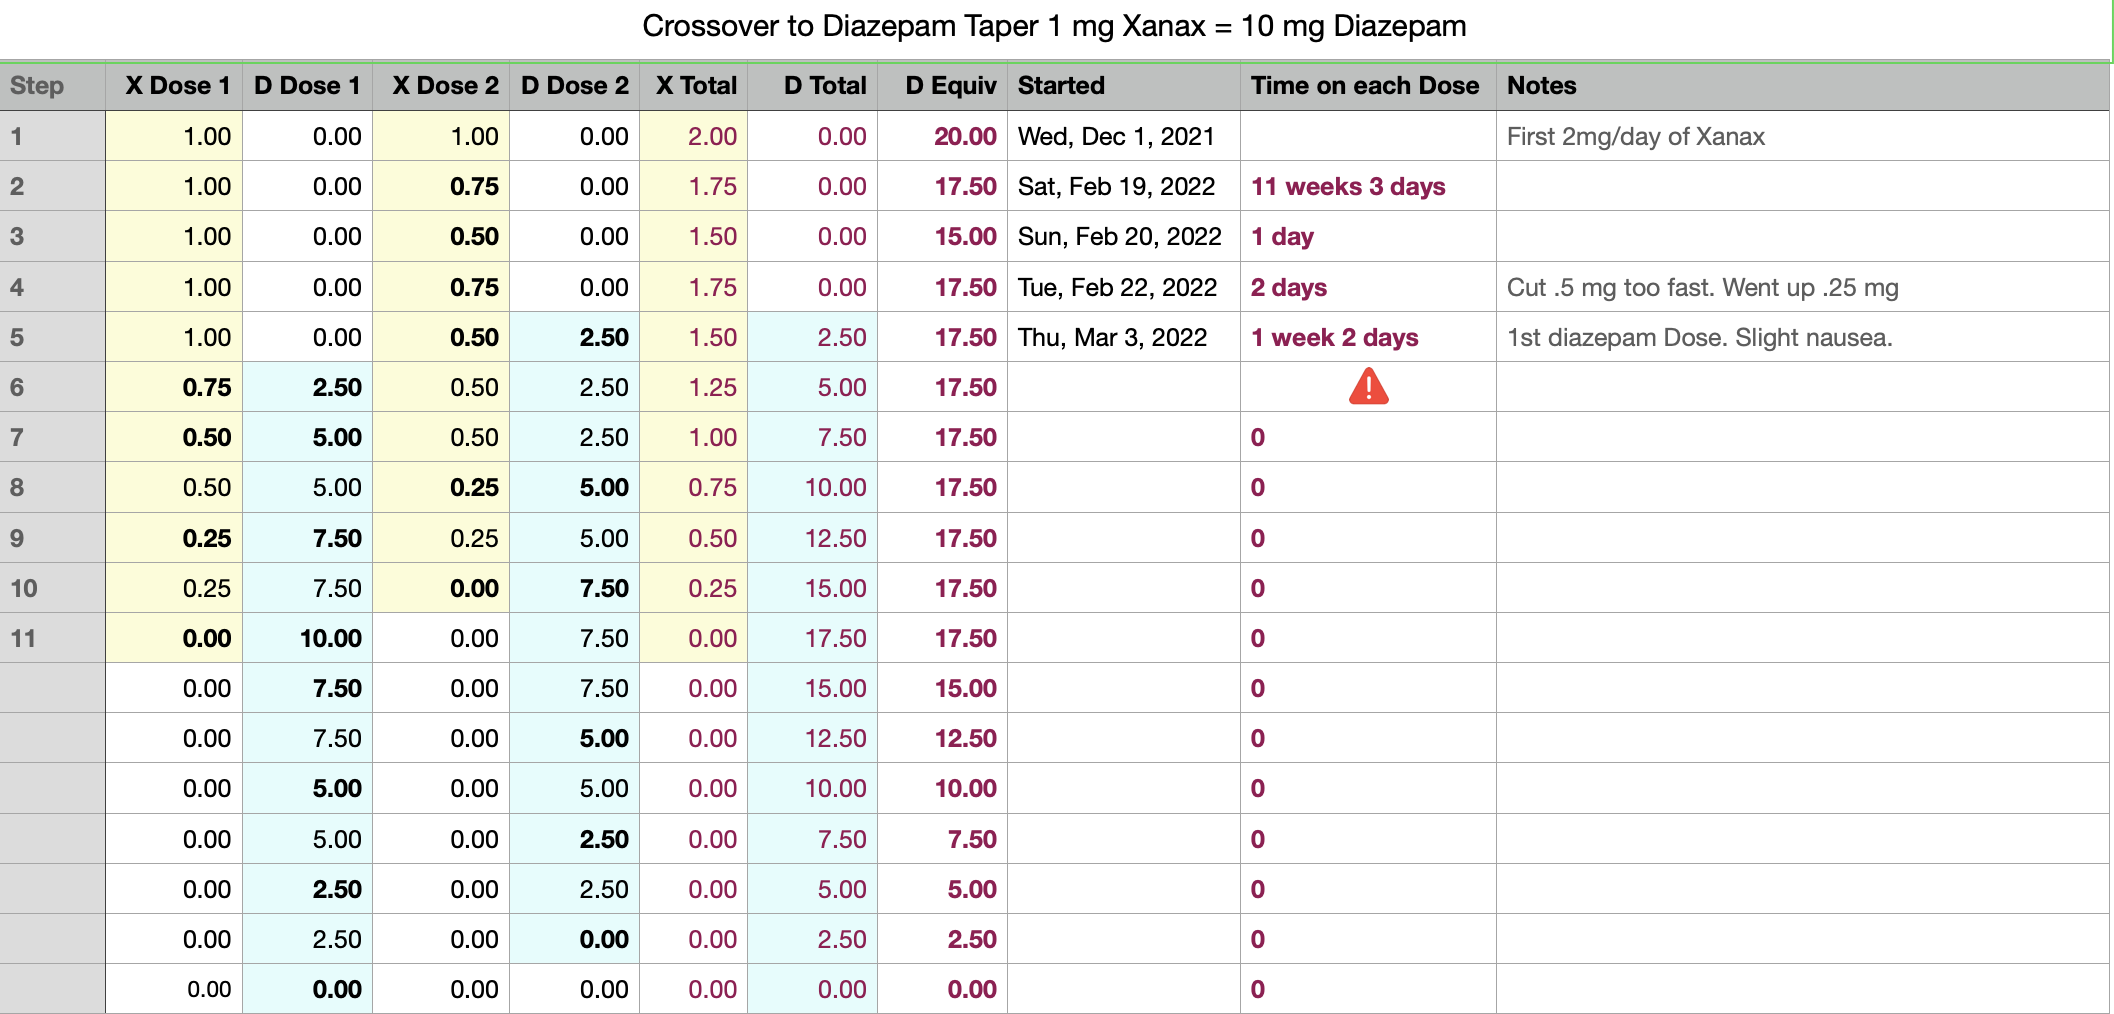The image size is (2114, 1014).
Task: Click the 'D Equiv' column header
Action: [942, 86]
